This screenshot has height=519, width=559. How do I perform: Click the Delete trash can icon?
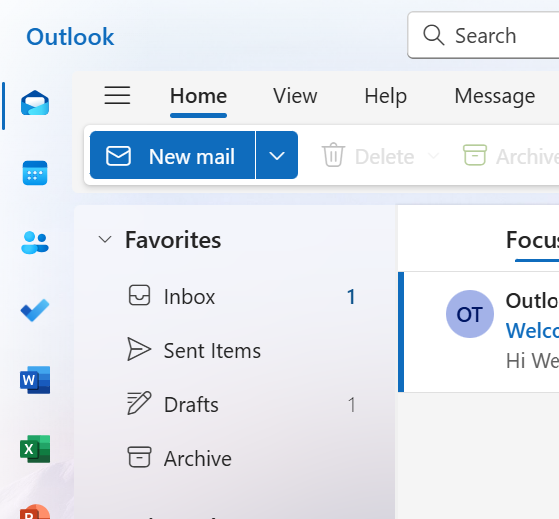point(333,155)
